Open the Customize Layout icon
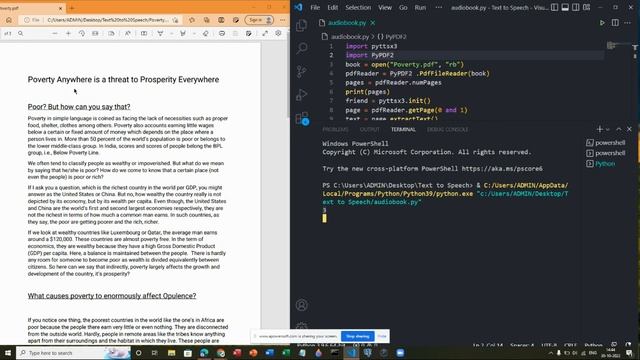The image size is (640, 360). [x=587, y=7]
